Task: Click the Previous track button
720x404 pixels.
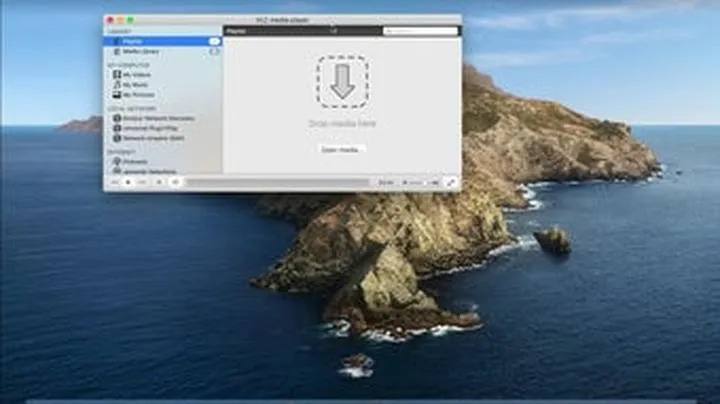Action: click(114, 182)
